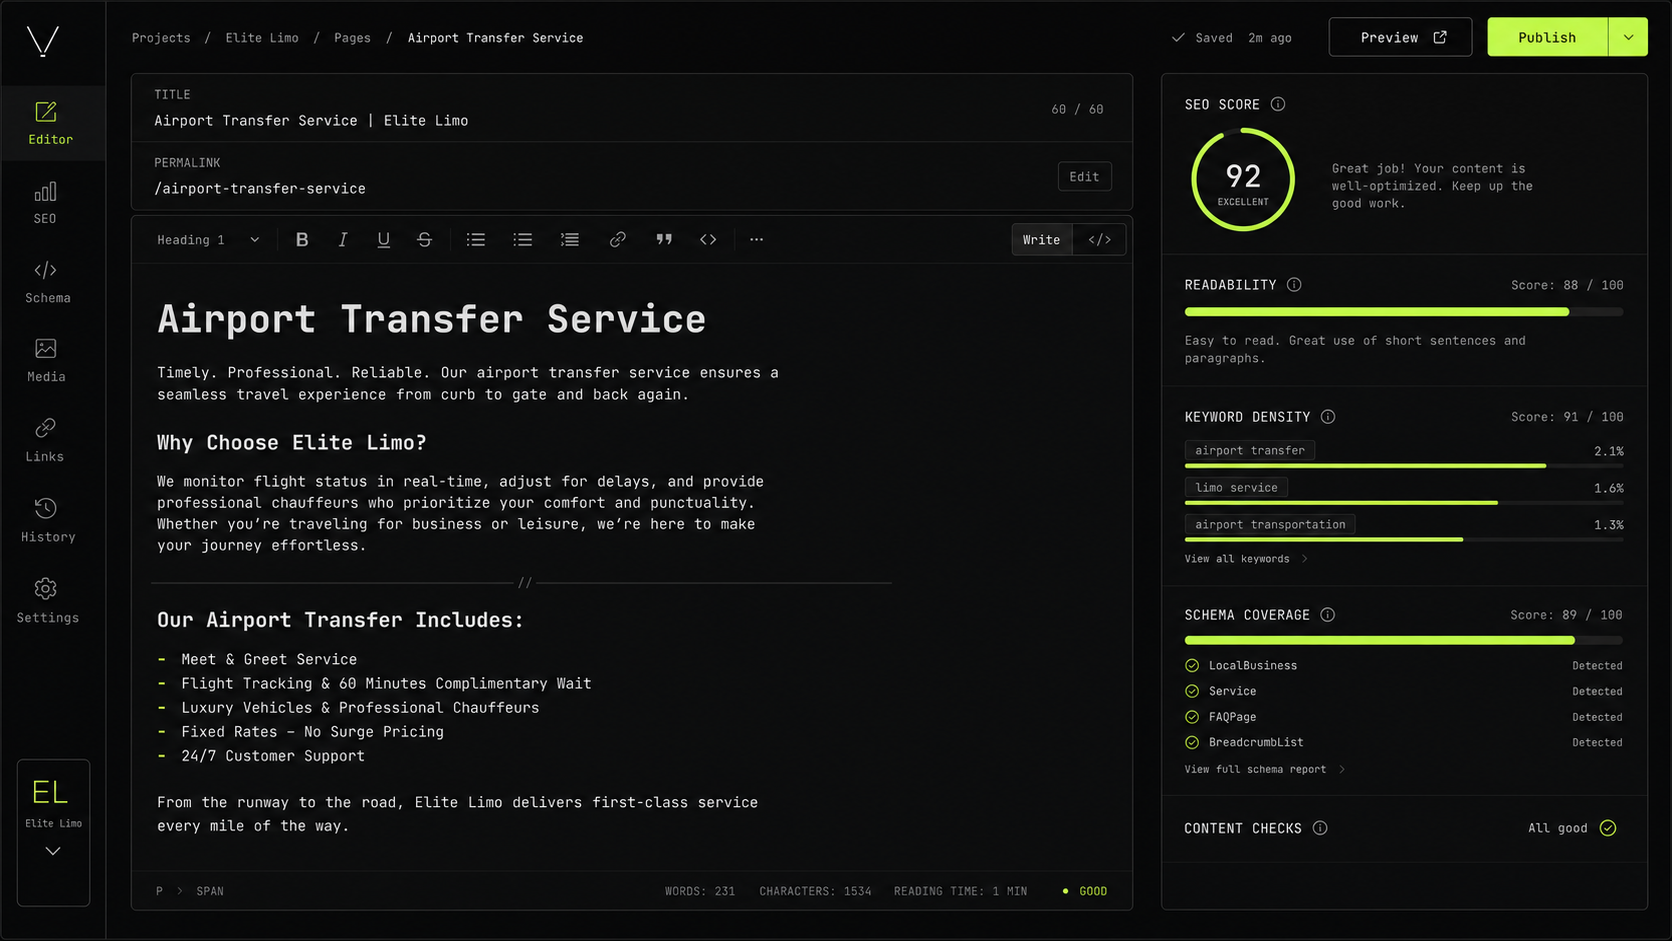This screenshot has height=941, width=1672.
Task: Open the page Preview
Action: [x=1400, y=37]
